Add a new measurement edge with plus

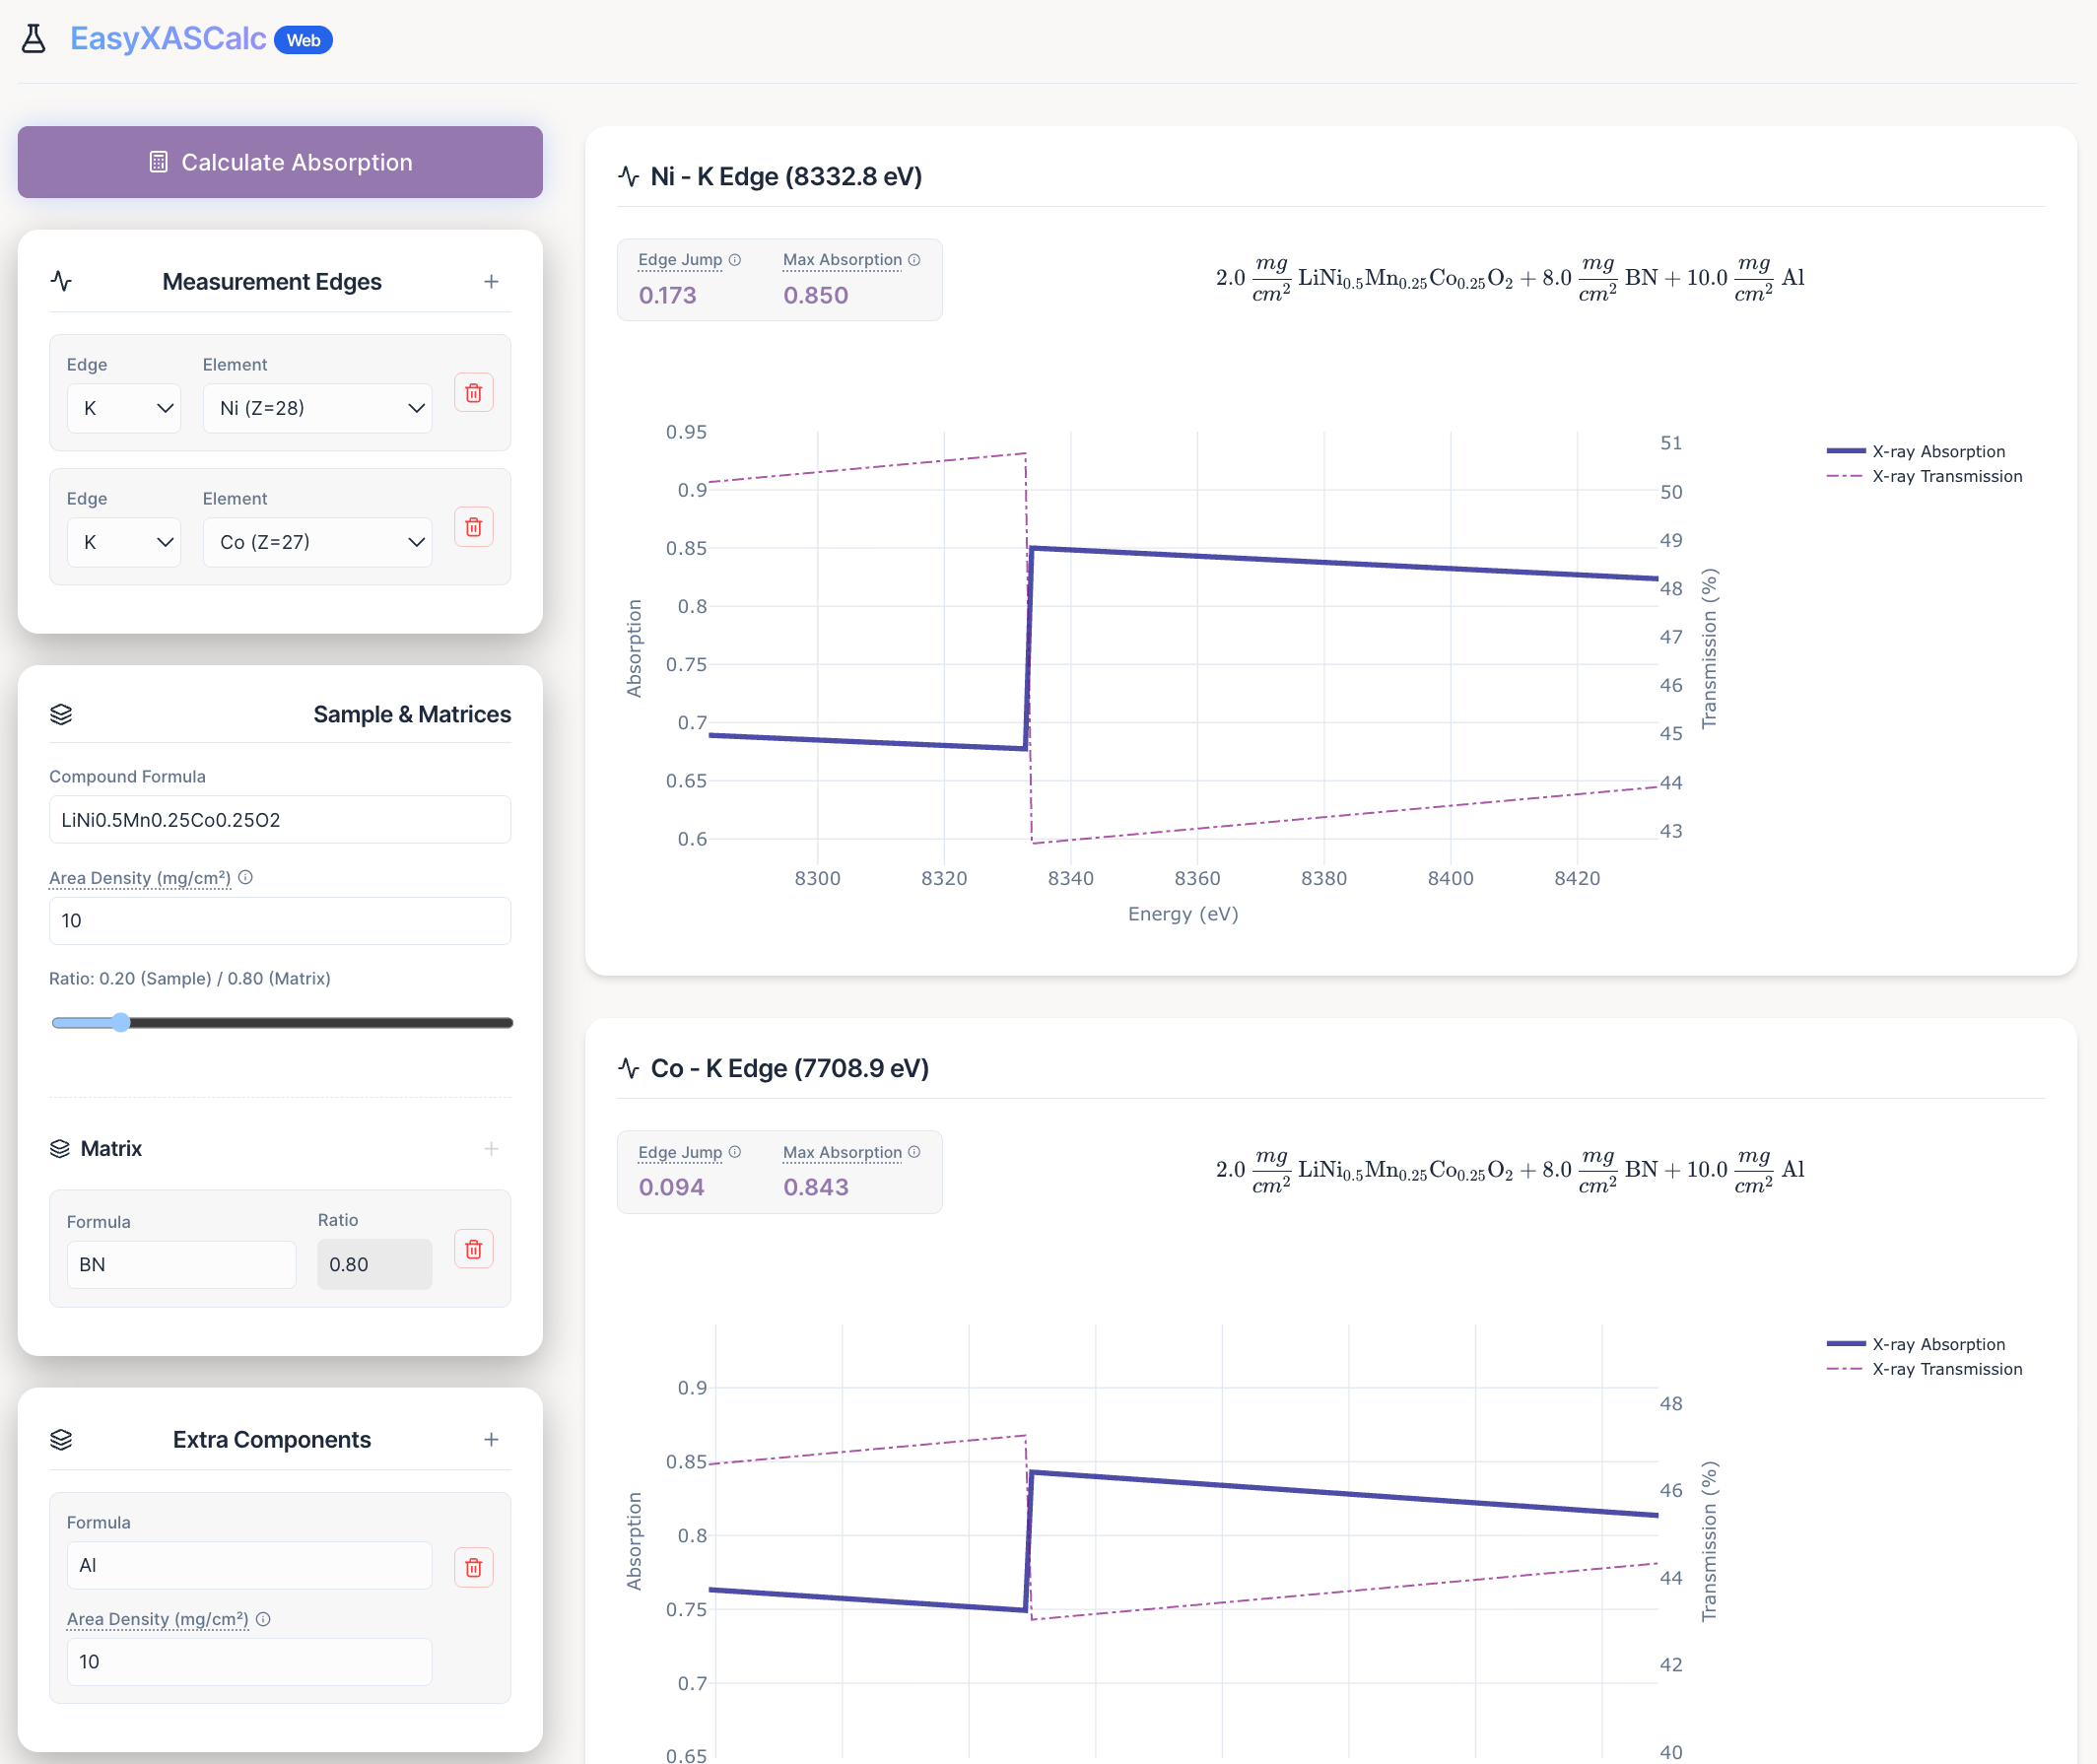coord(491,282)
